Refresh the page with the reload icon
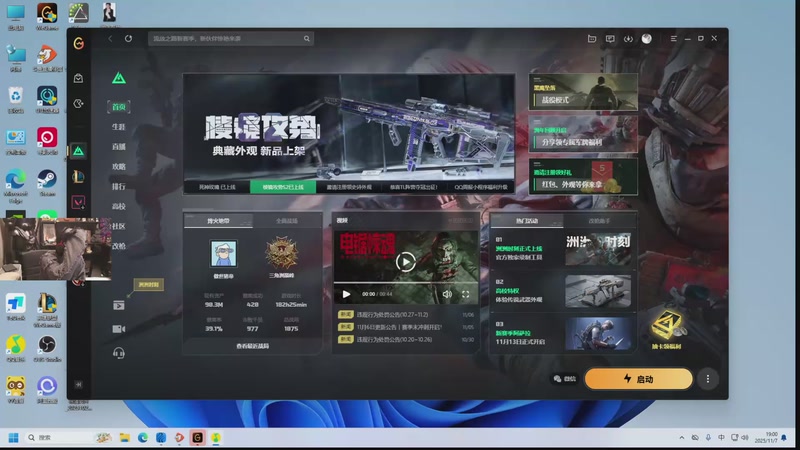The height and width of the screenshot is (450, 800). pyautogui.click(x=128, y=39)
